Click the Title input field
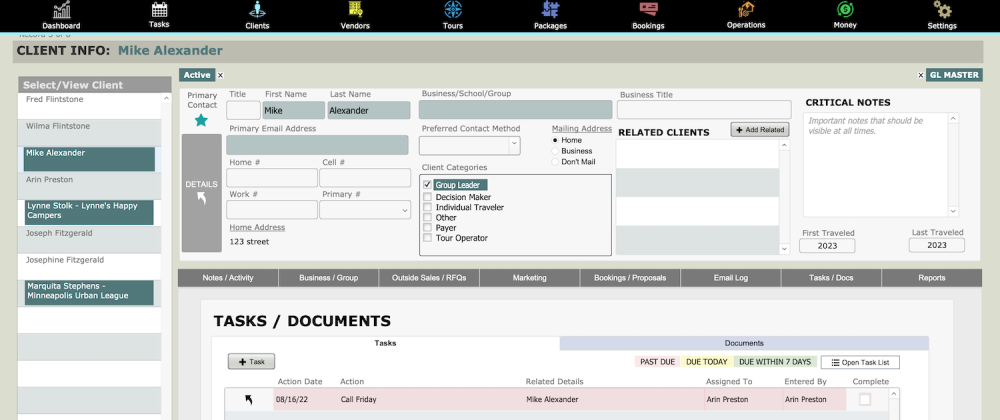 coord(244,110)
